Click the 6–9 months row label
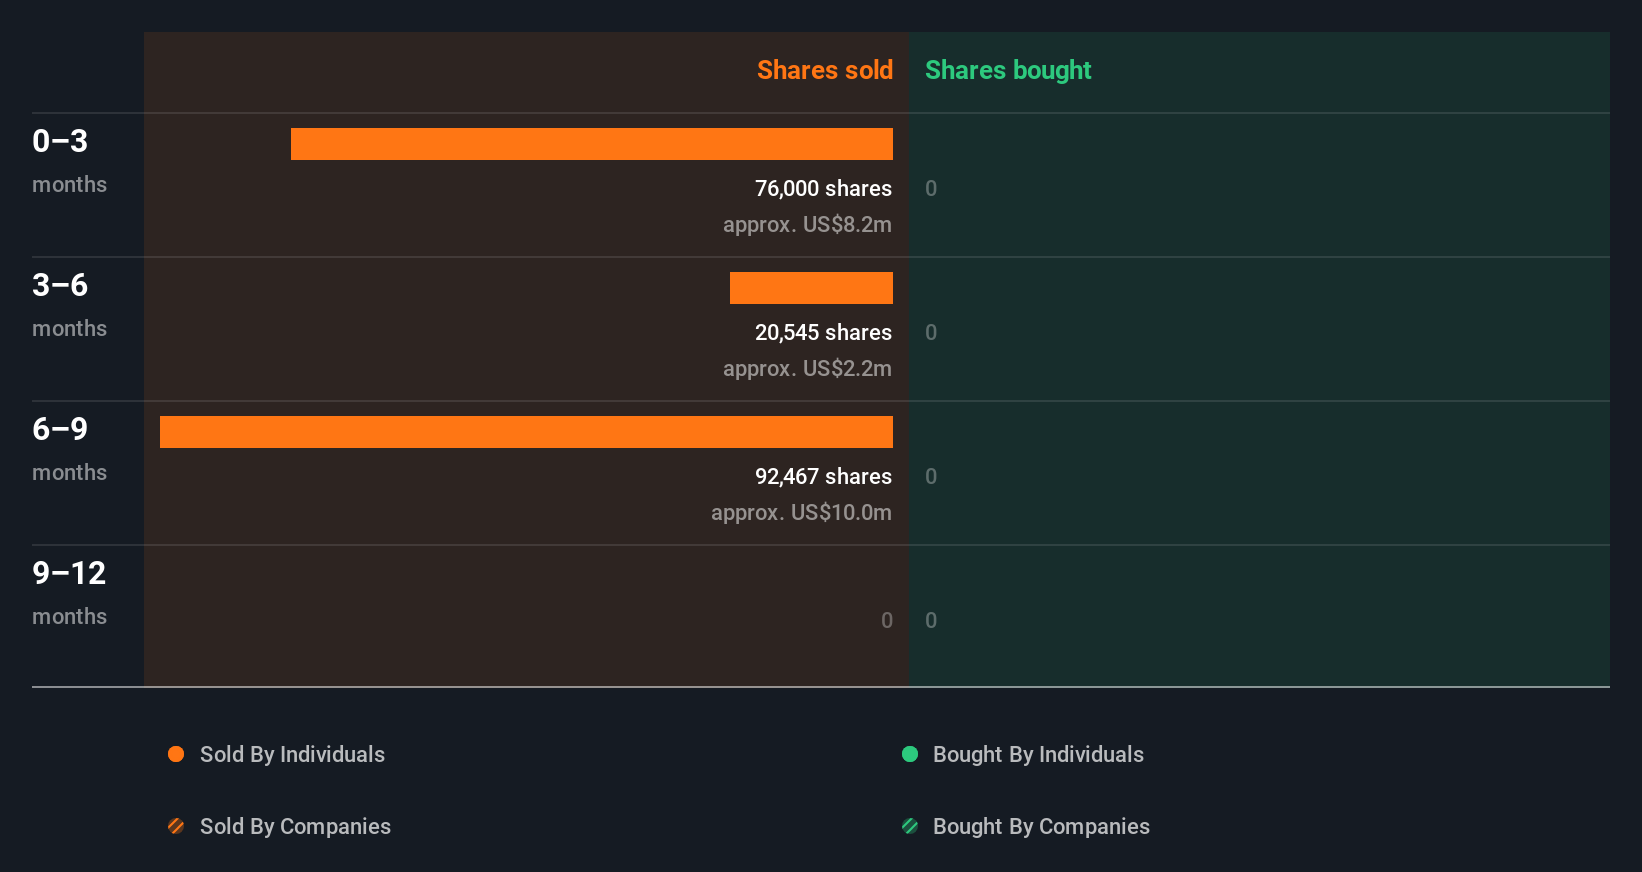Screen dimensions: 1642x872 click(x=69, y=449)
